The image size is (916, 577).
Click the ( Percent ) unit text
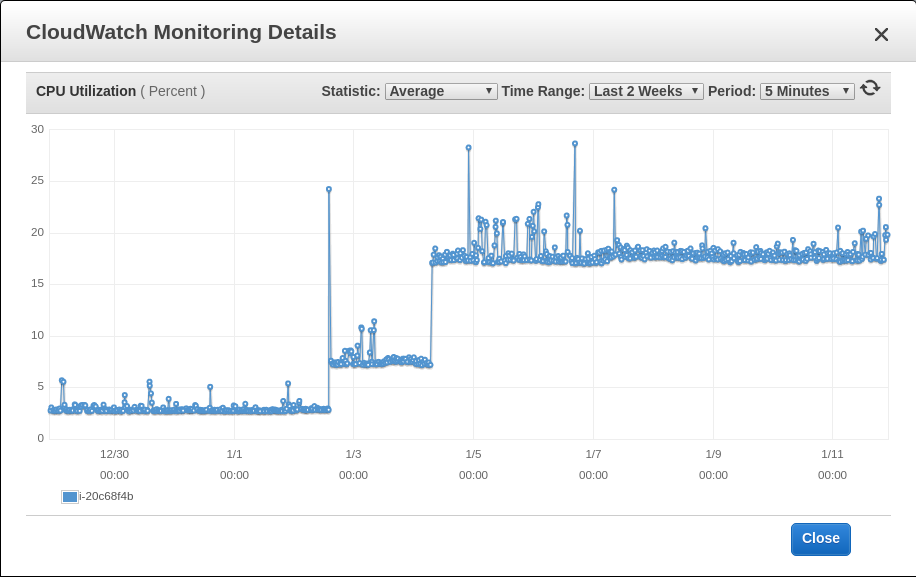172,91
